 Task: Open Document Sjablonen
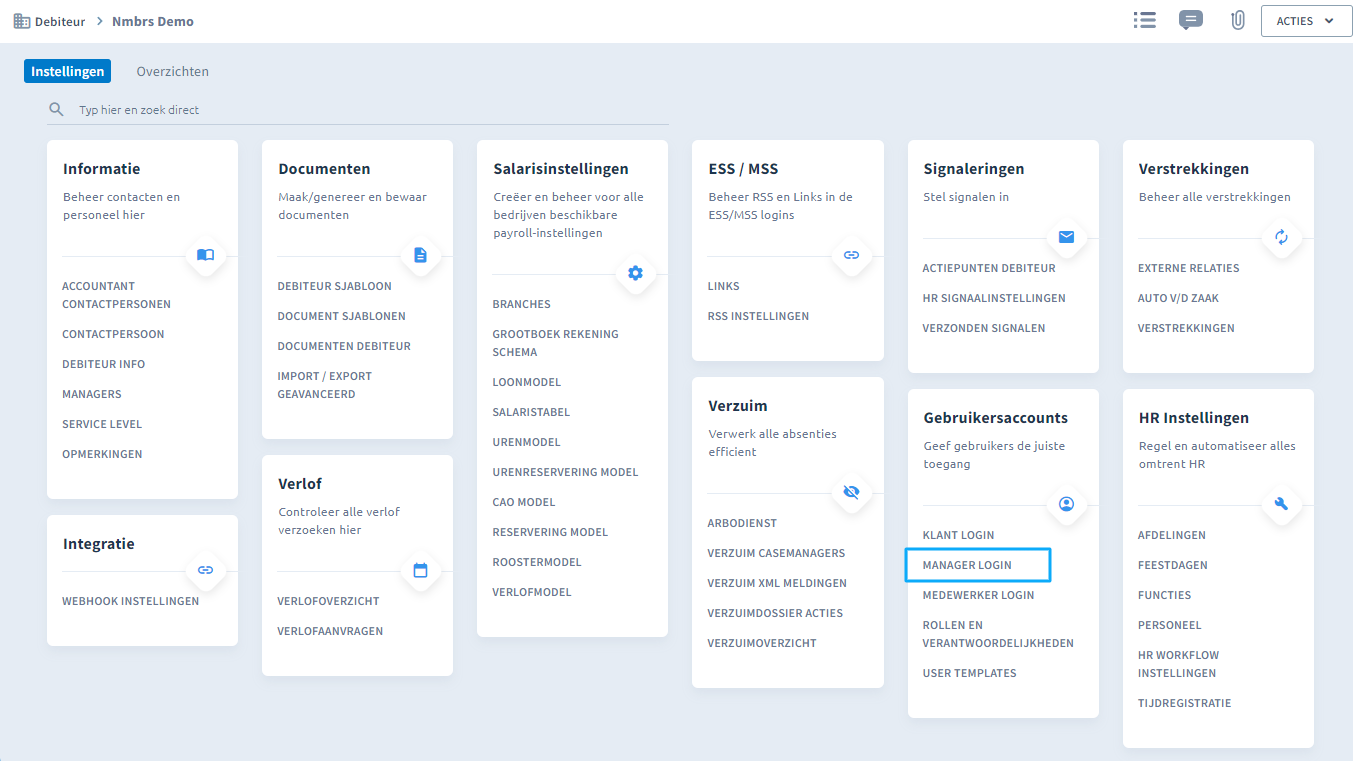pyautogui.click(x=341, y=316)
